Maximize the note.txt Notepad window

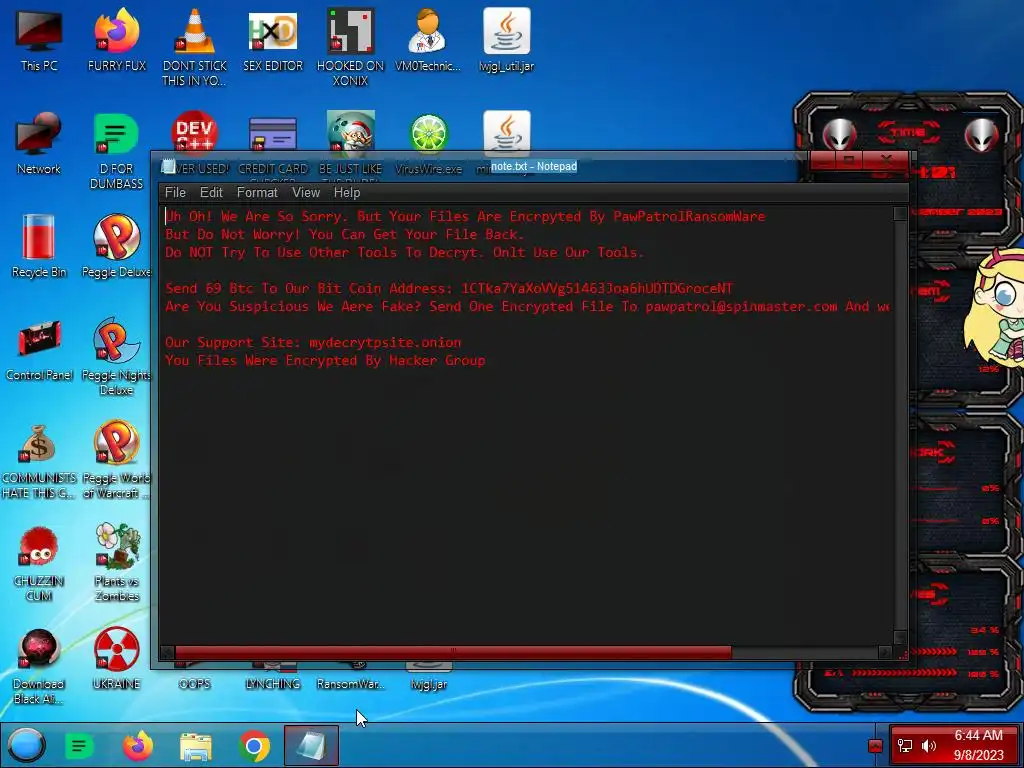849,160
